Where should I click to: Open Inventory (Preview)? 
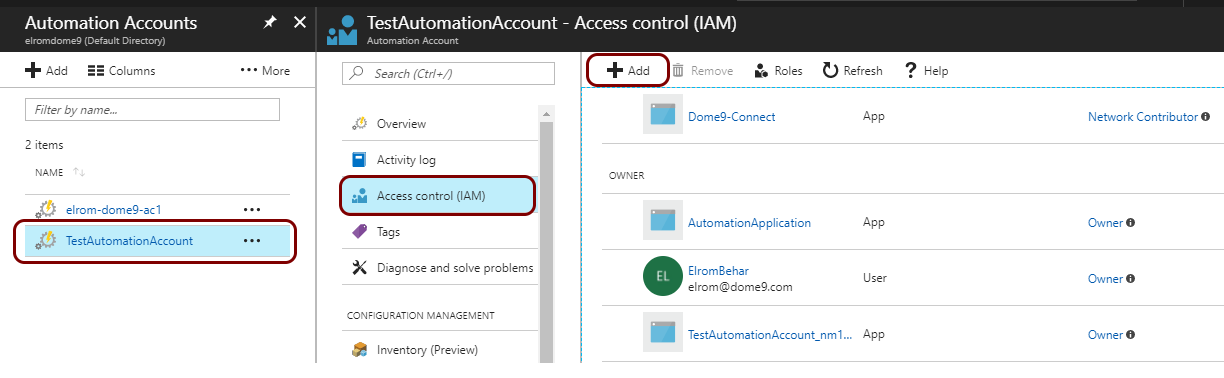[x=427, y=350]
